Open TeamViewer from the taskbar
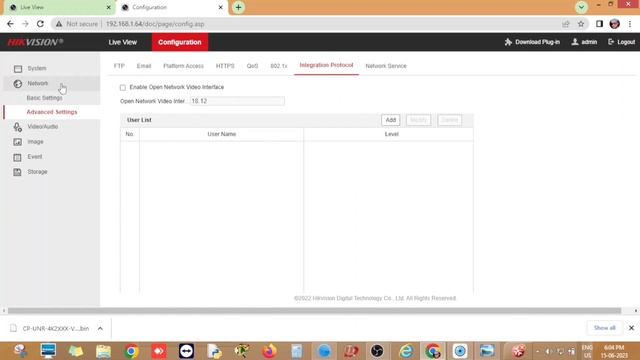This screenshot has width=640, height=360. [187, 351]
